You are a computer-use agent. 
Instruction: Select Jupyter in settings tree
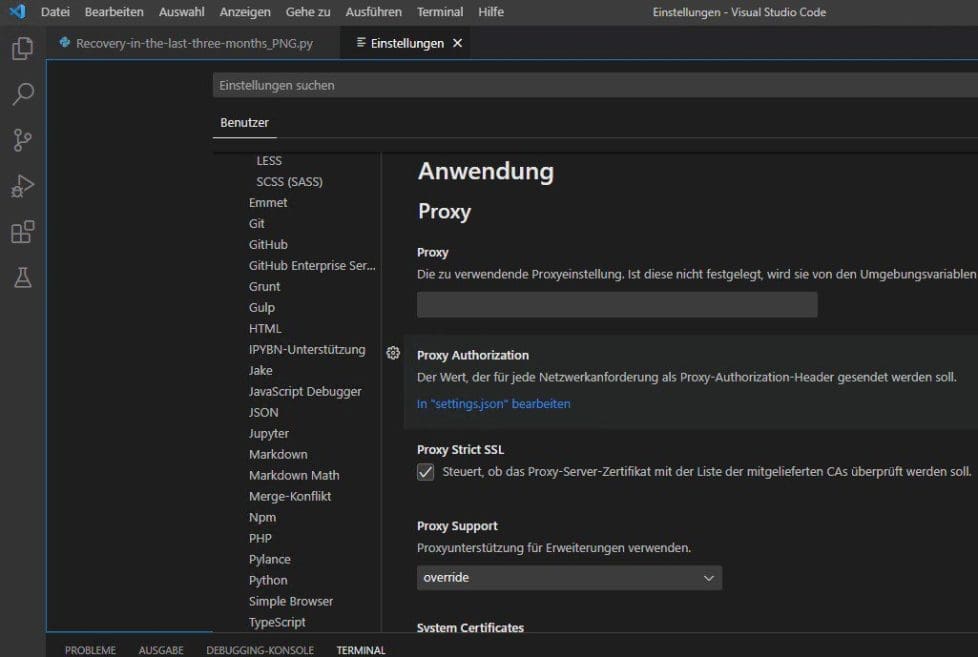[269, 433]
